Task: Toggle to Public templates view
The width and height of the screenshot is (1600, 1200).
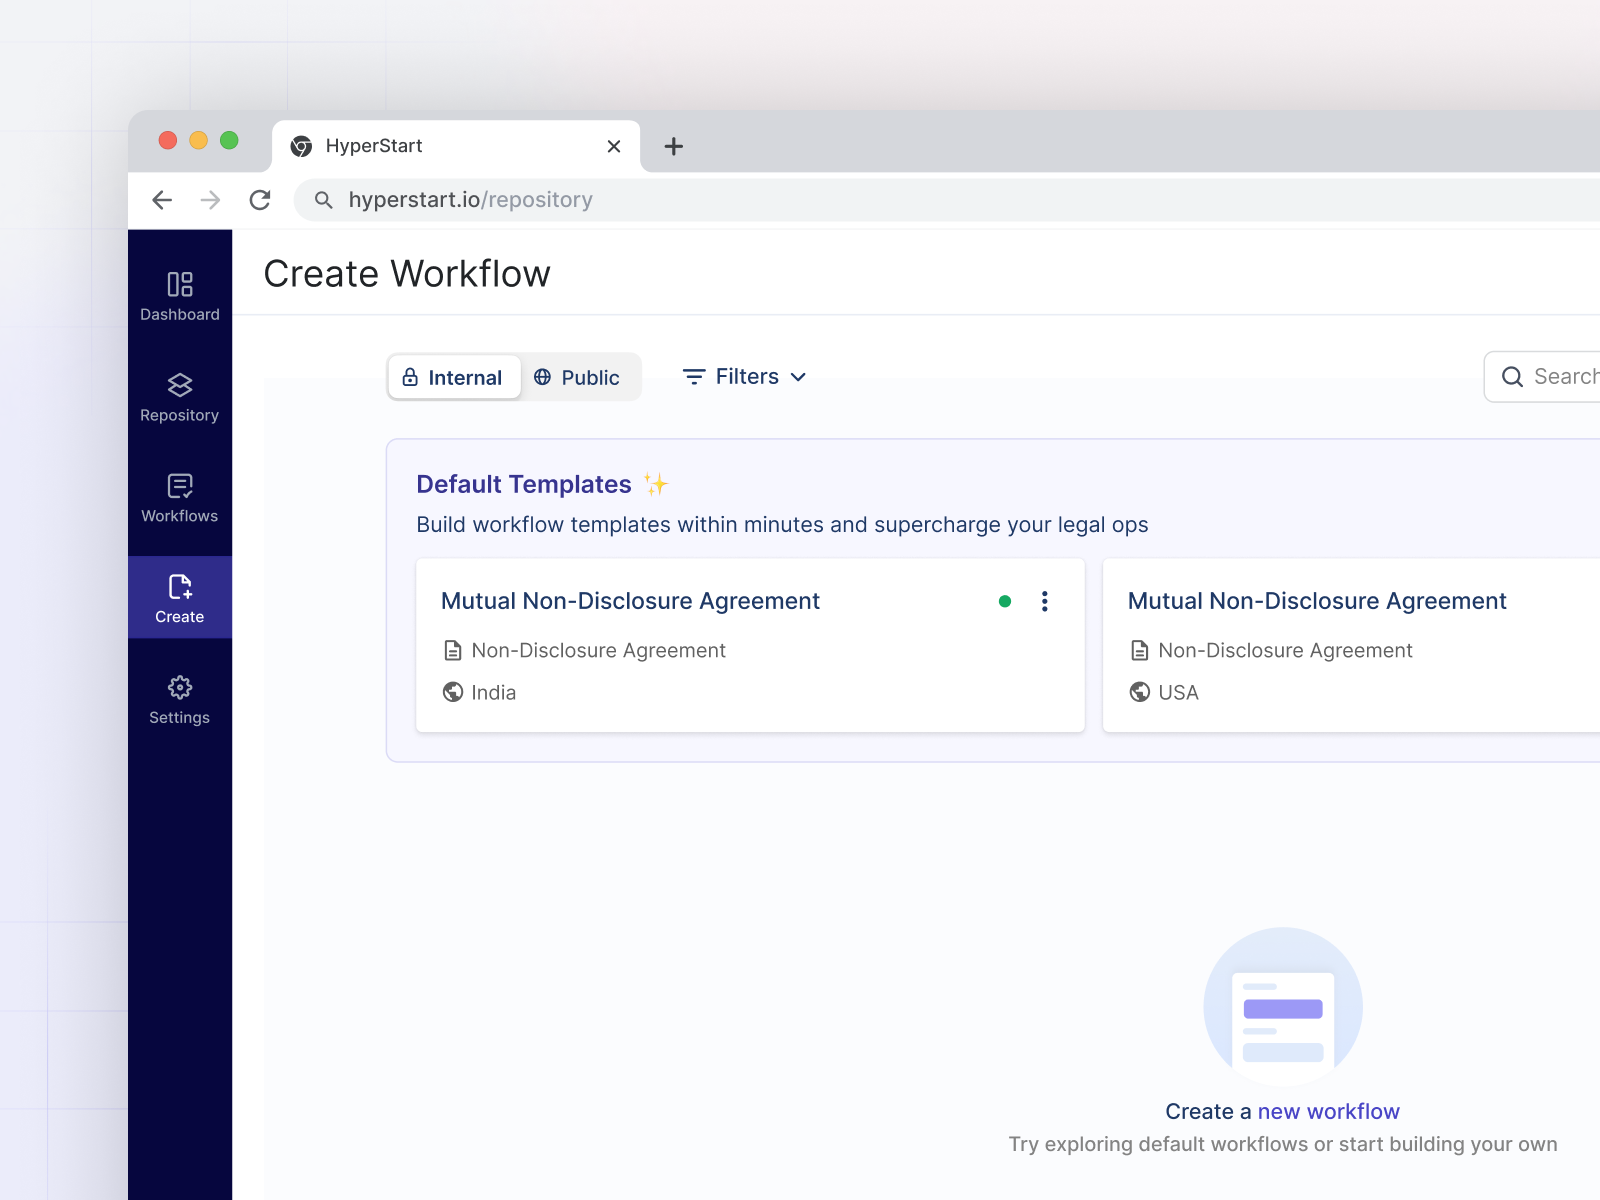Action: (x=579, y=377)
